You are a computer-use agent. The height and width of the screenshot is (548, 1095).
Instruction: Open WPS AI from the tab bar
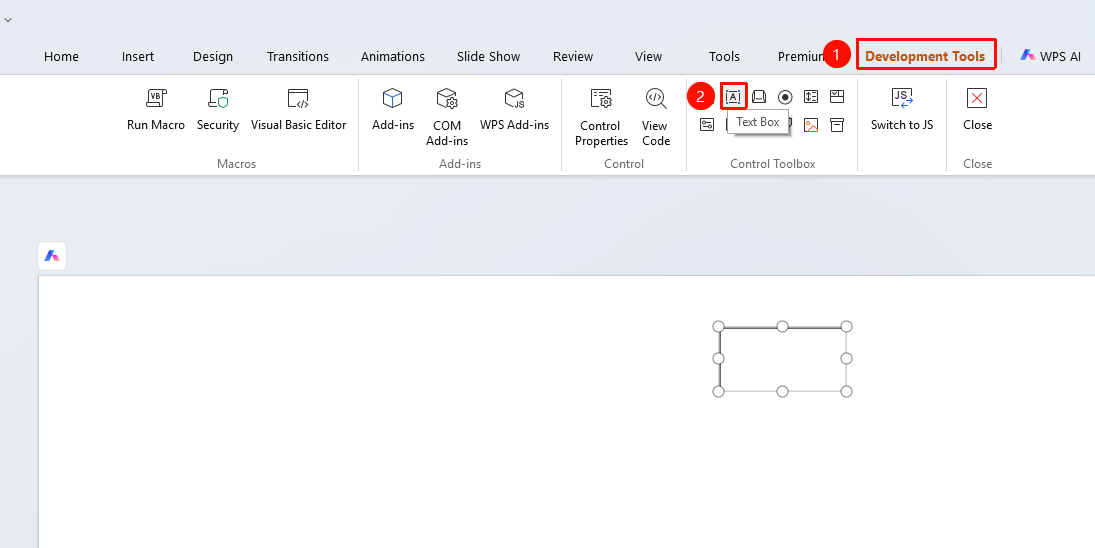point(1050,56)
